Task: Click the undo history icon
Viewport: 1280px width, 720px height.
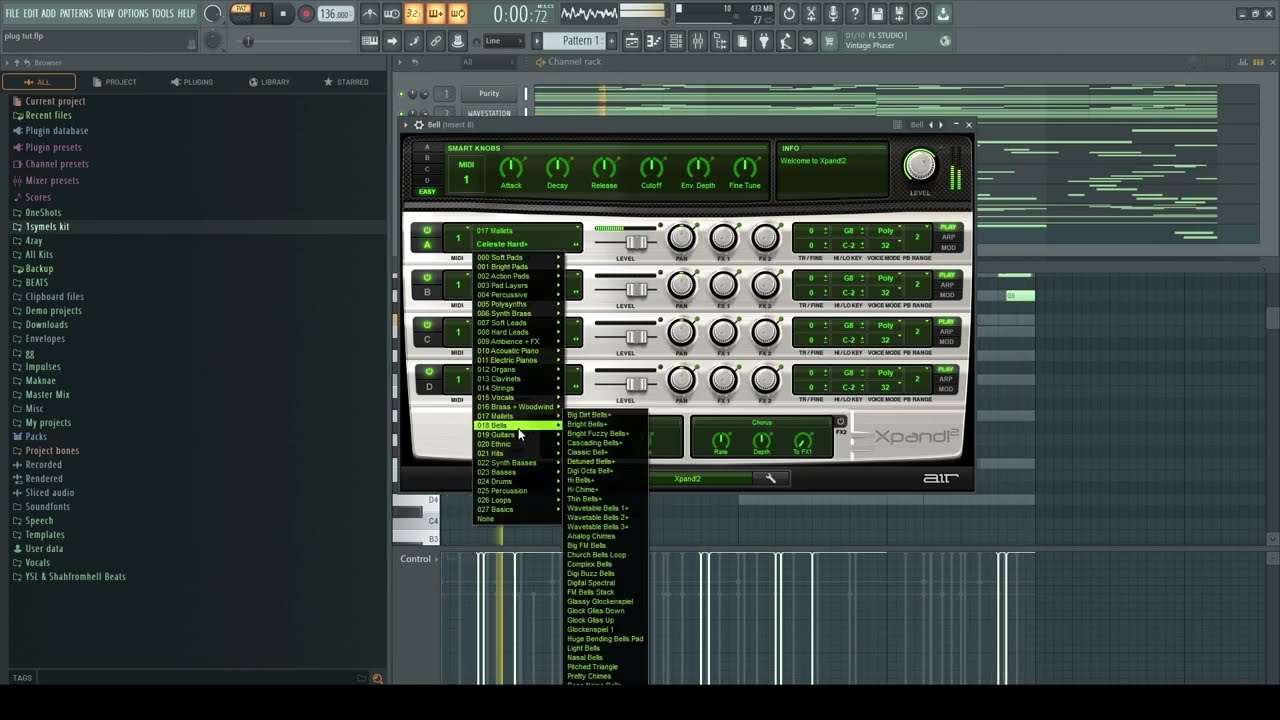Action: (789, 14)
